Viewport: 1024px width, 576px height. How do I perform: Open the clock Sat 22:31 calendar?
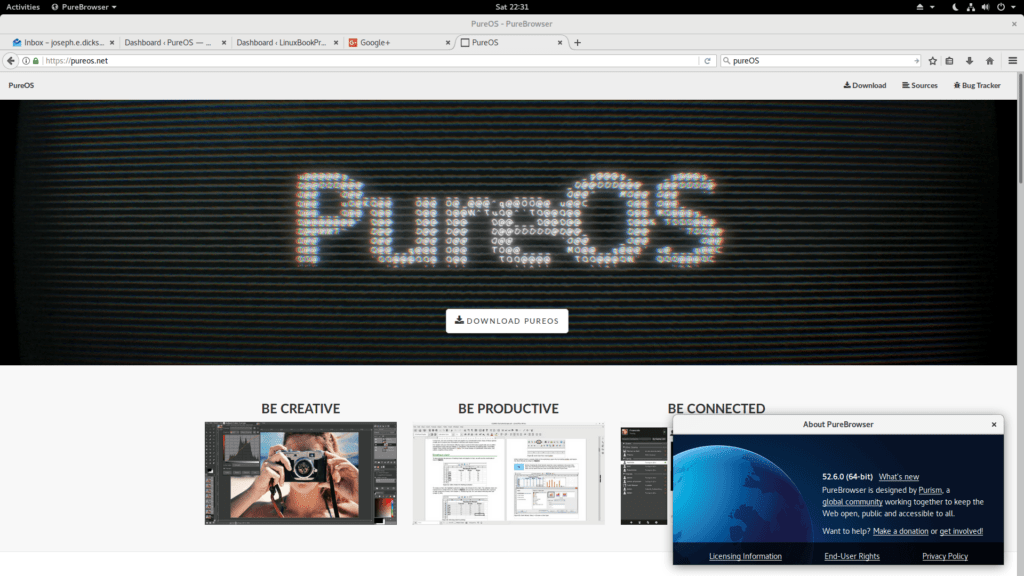pyautogui.click(x=512, y=7)
